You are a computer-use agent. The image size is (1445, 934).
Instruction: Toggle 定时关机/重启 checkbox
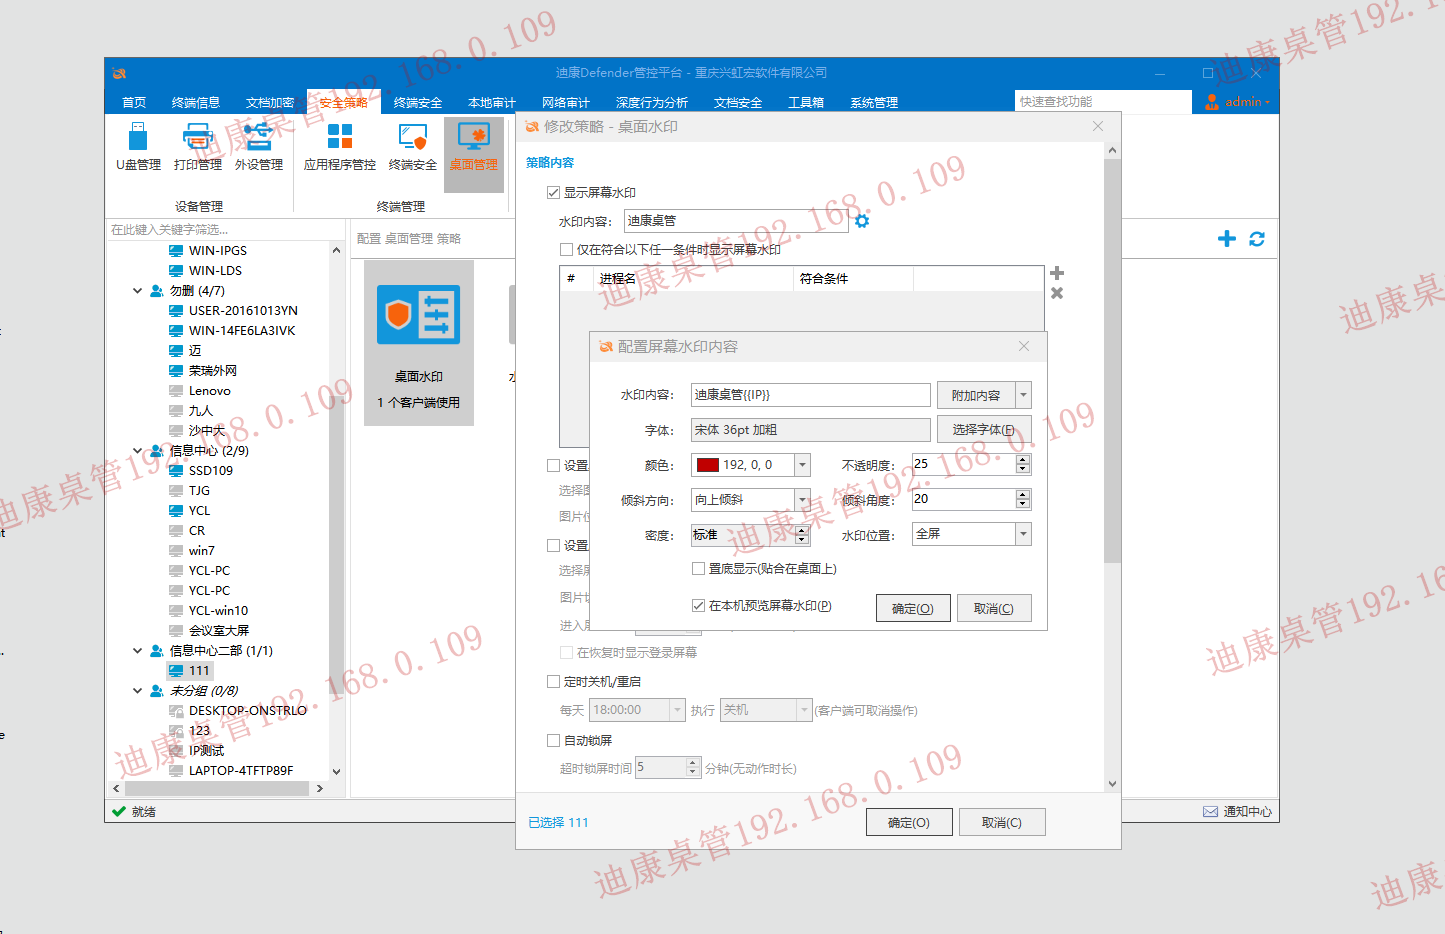(x=553, y=682)
